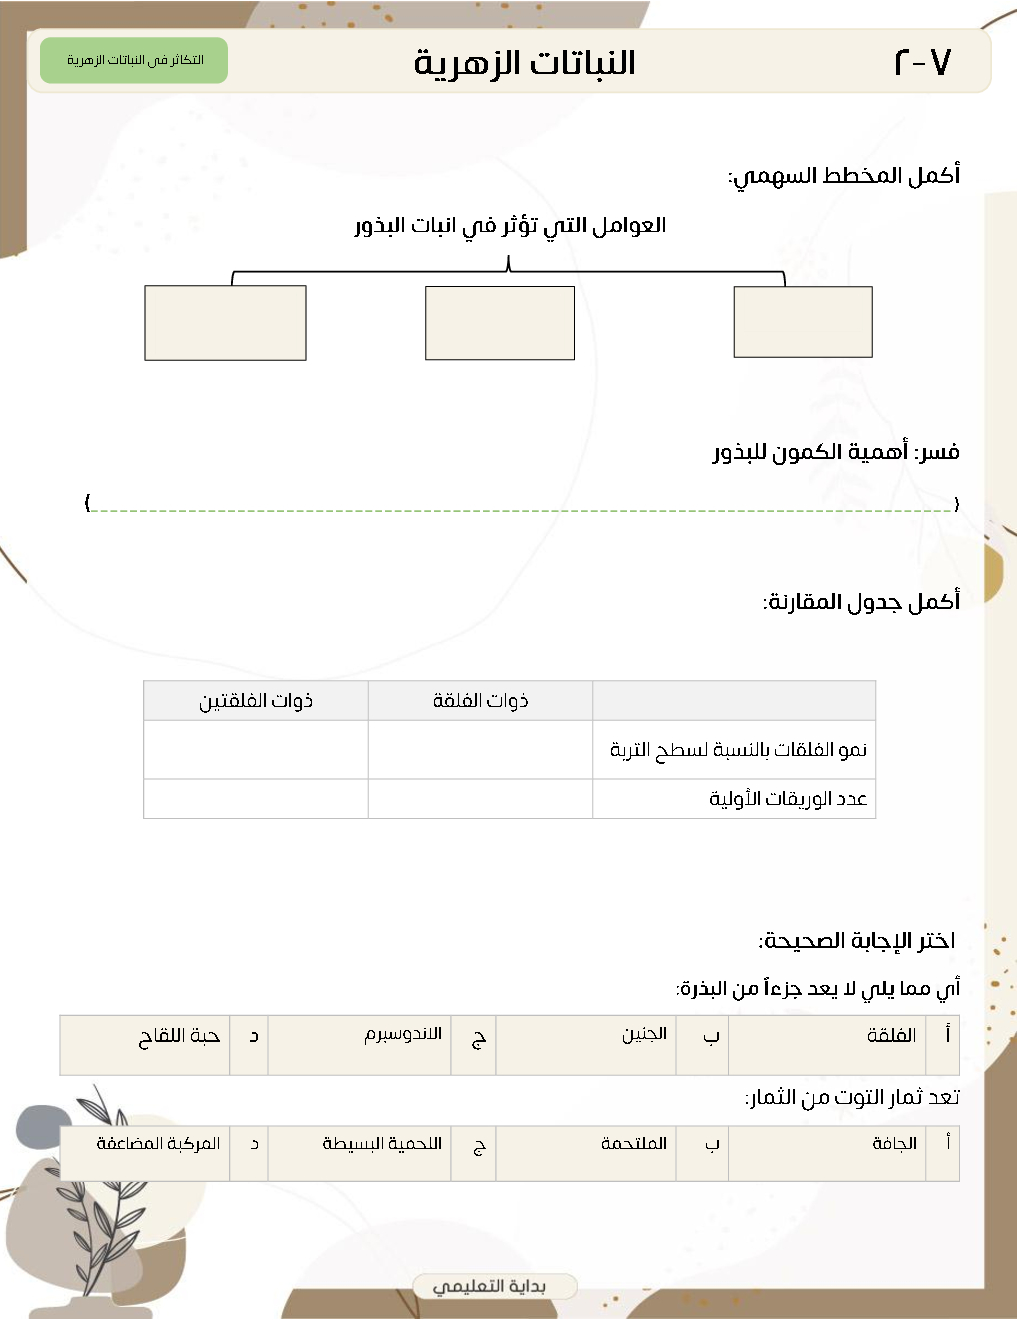The height and width of the screenshot is (1320, 1020).
Task: Click the page title 'النباتات الزهرية'
Action: point(524,62)
